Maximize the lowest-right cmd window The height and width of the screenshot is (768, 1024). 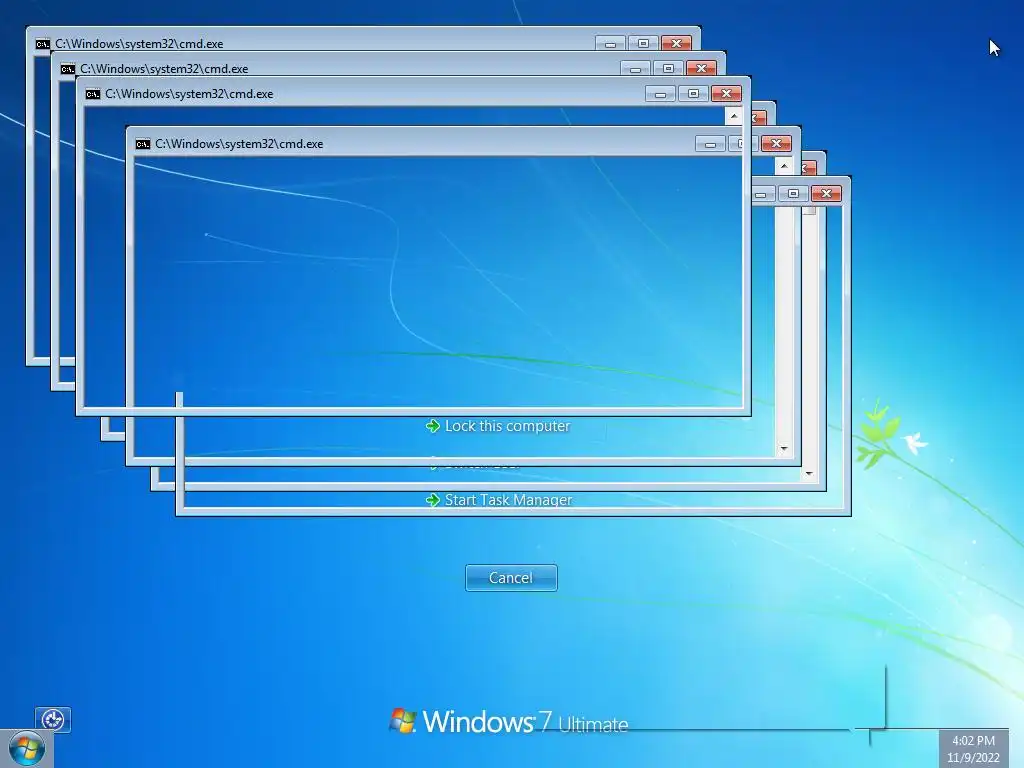click(x=793, y=193)
